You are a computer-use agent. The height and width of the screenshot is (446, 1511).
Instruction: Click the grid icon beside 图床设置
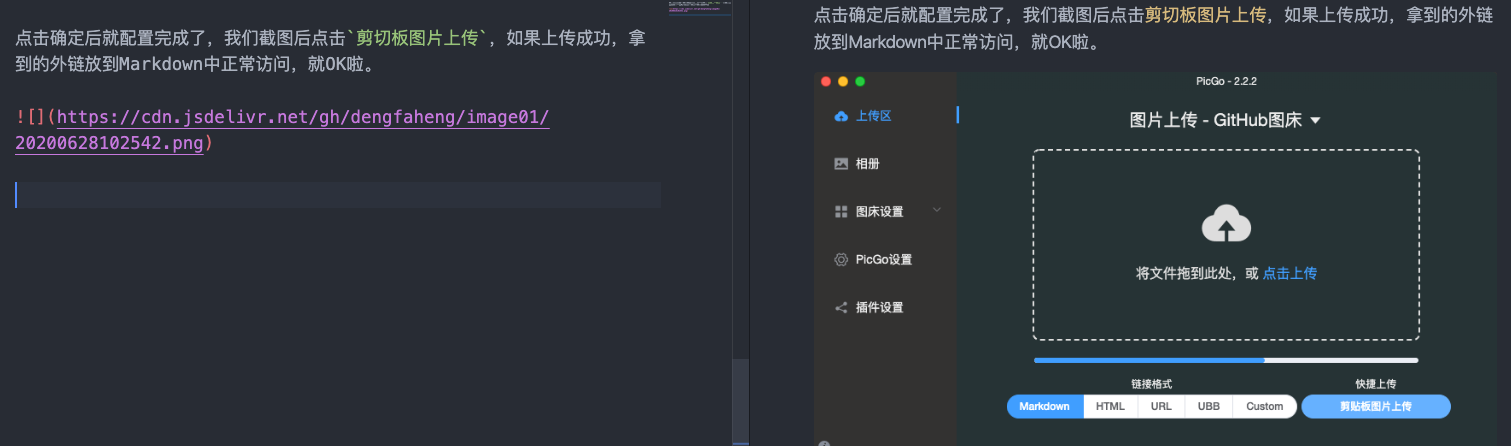(x=841, y=212)
